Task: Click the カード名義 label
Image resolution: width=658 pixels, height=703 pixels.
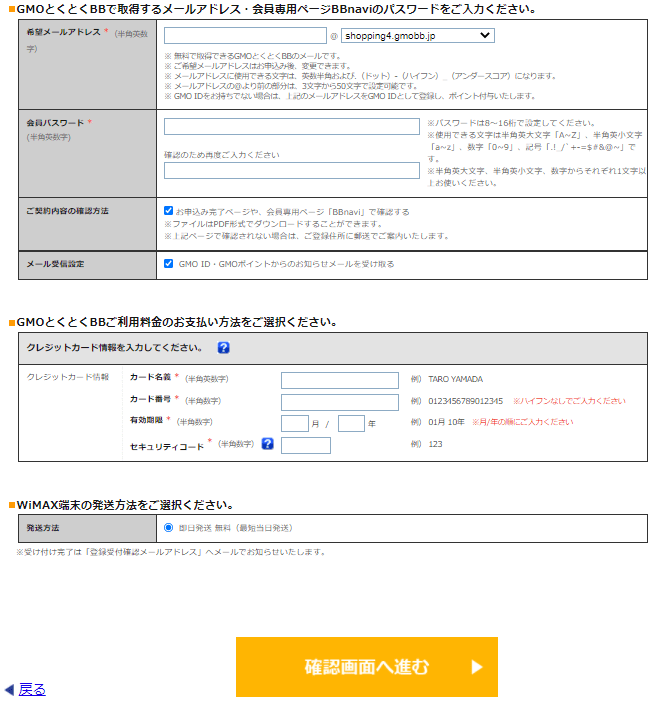Action: point(150,377)
